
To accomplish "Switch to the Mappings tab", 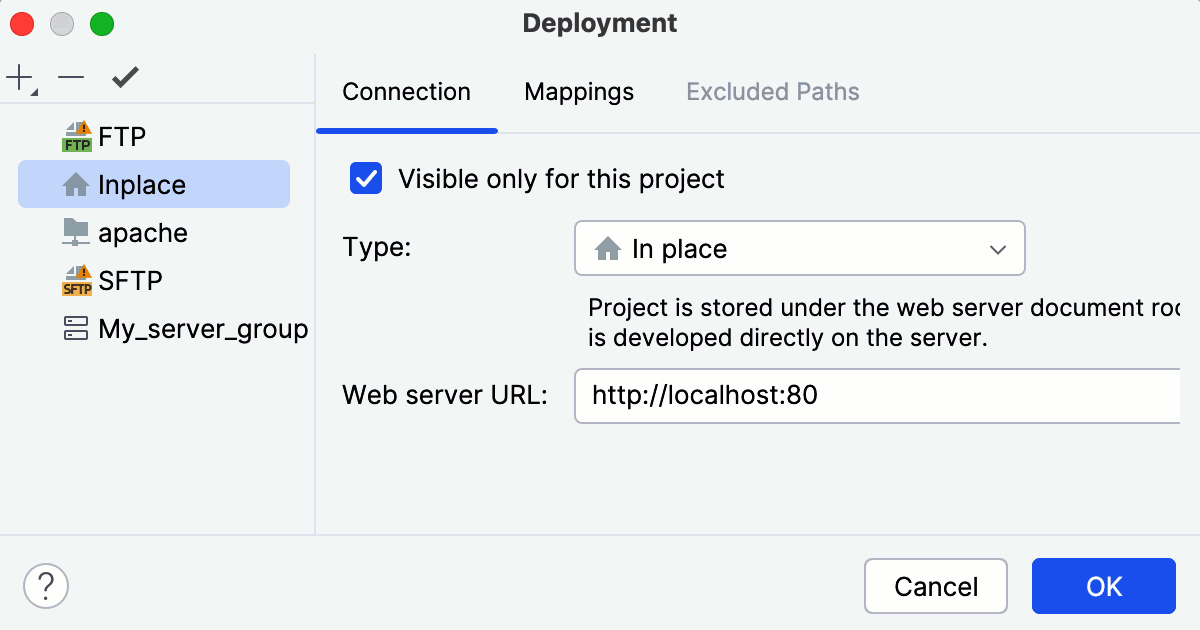I will point(579,92).
